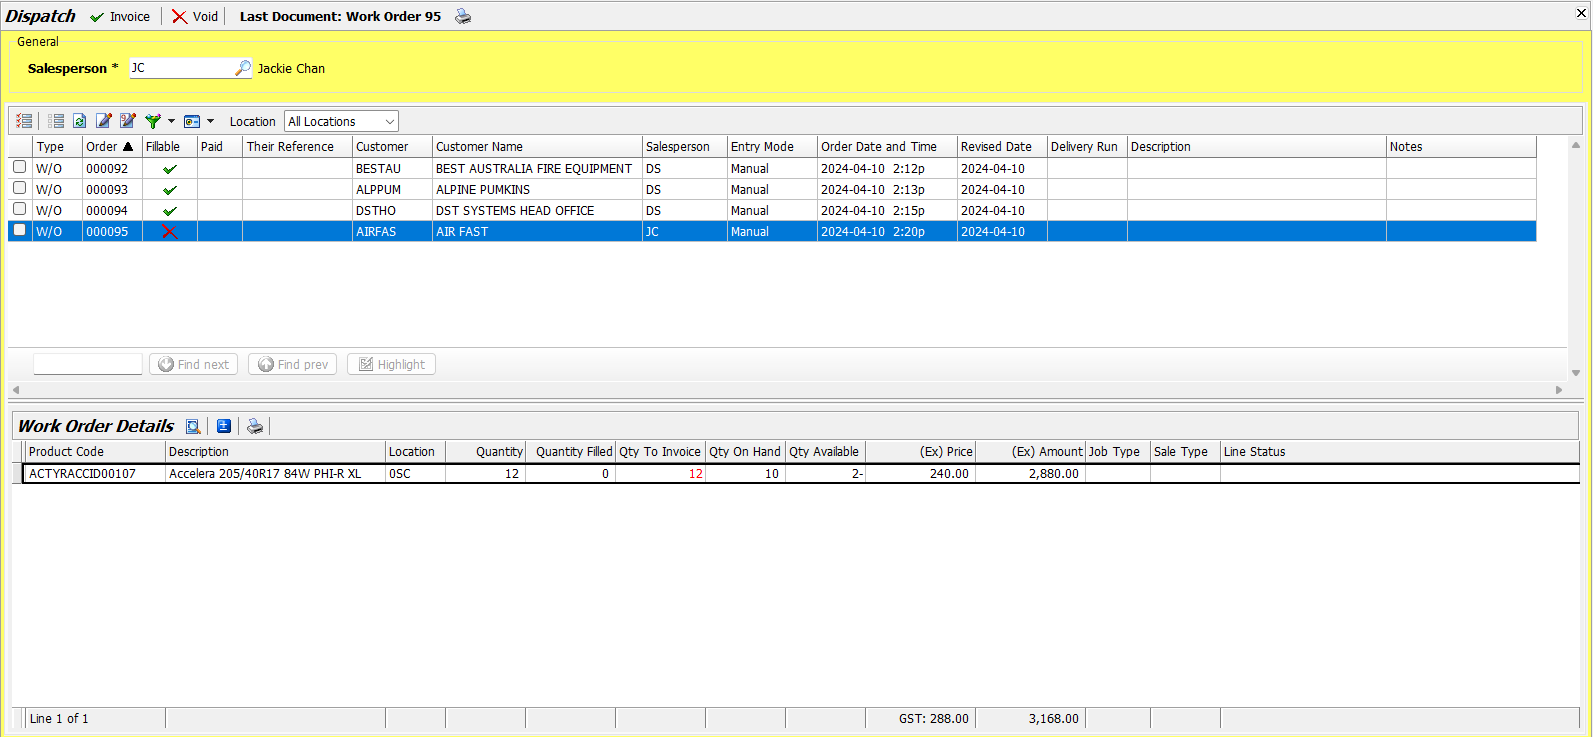Open the All Locations dropdown
The image size is (1593, 737).
point(341,121)
